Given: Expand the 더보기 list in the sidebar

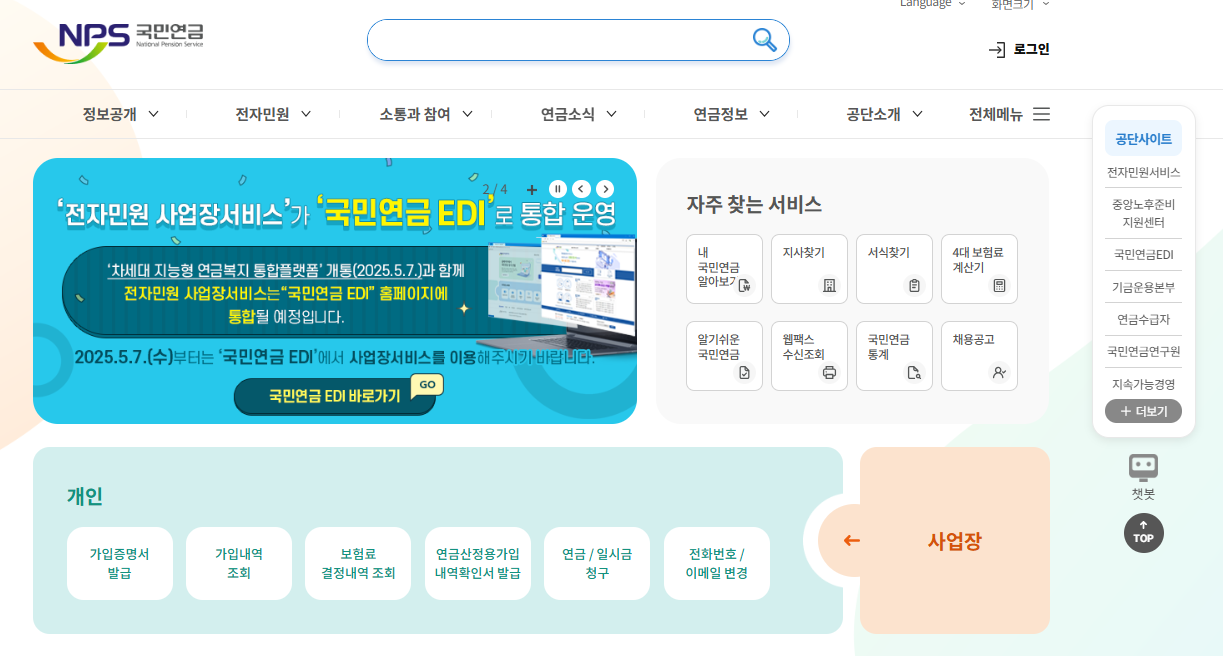Looking at the screenshot, I should [x=1143, y=411].
